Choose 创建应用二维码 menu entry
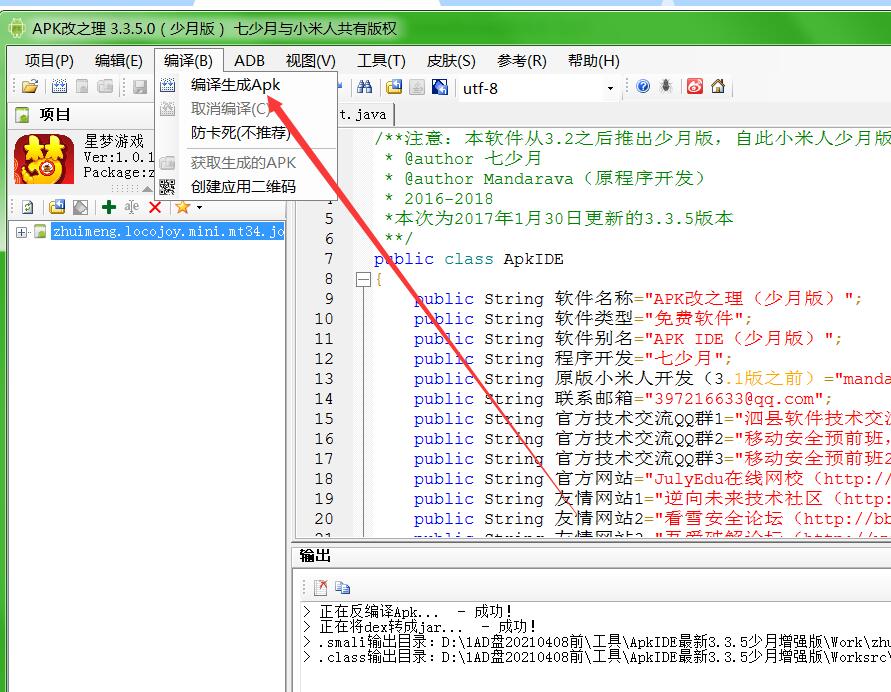The width and height of the screenshot is (891, 692). pos(243,186)
